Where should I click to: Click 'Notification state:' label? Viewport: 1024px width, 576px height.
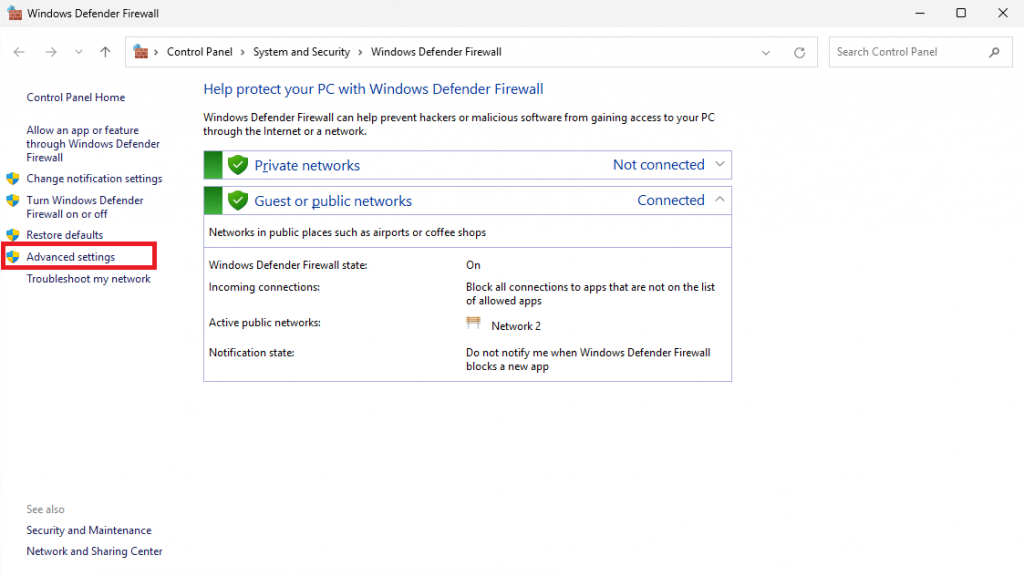pyautogui.click(x=251, y=353)
